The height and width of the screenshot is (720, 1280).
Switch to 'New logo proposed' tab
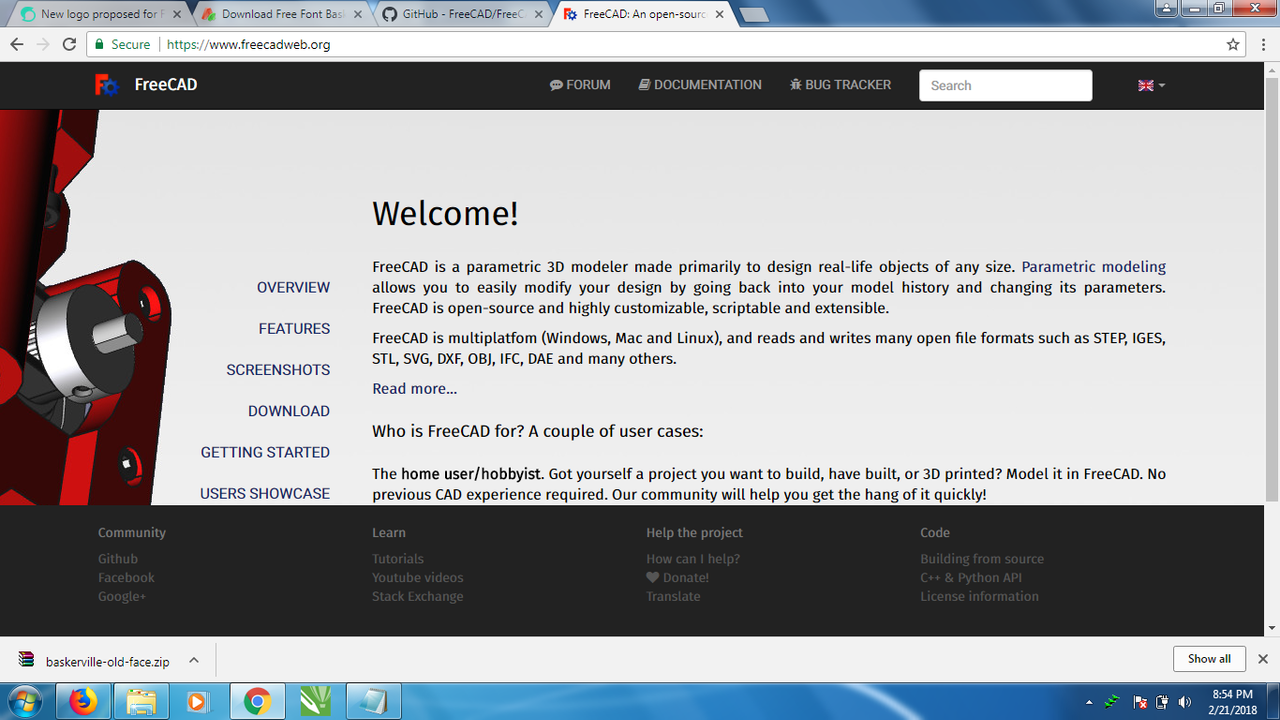pos(97,15)
